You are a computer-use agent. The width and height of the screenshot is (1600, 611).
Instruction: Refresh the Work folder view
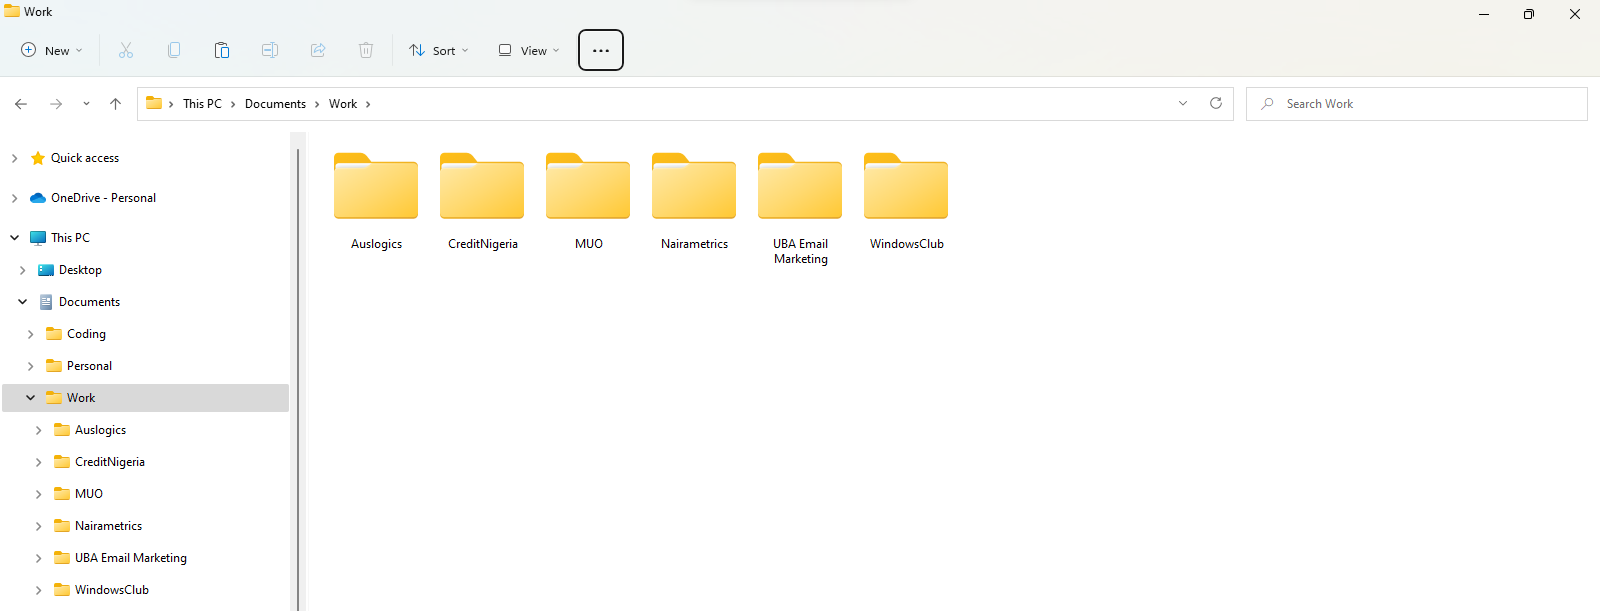pyautogui.click(x=1216, y=104)
